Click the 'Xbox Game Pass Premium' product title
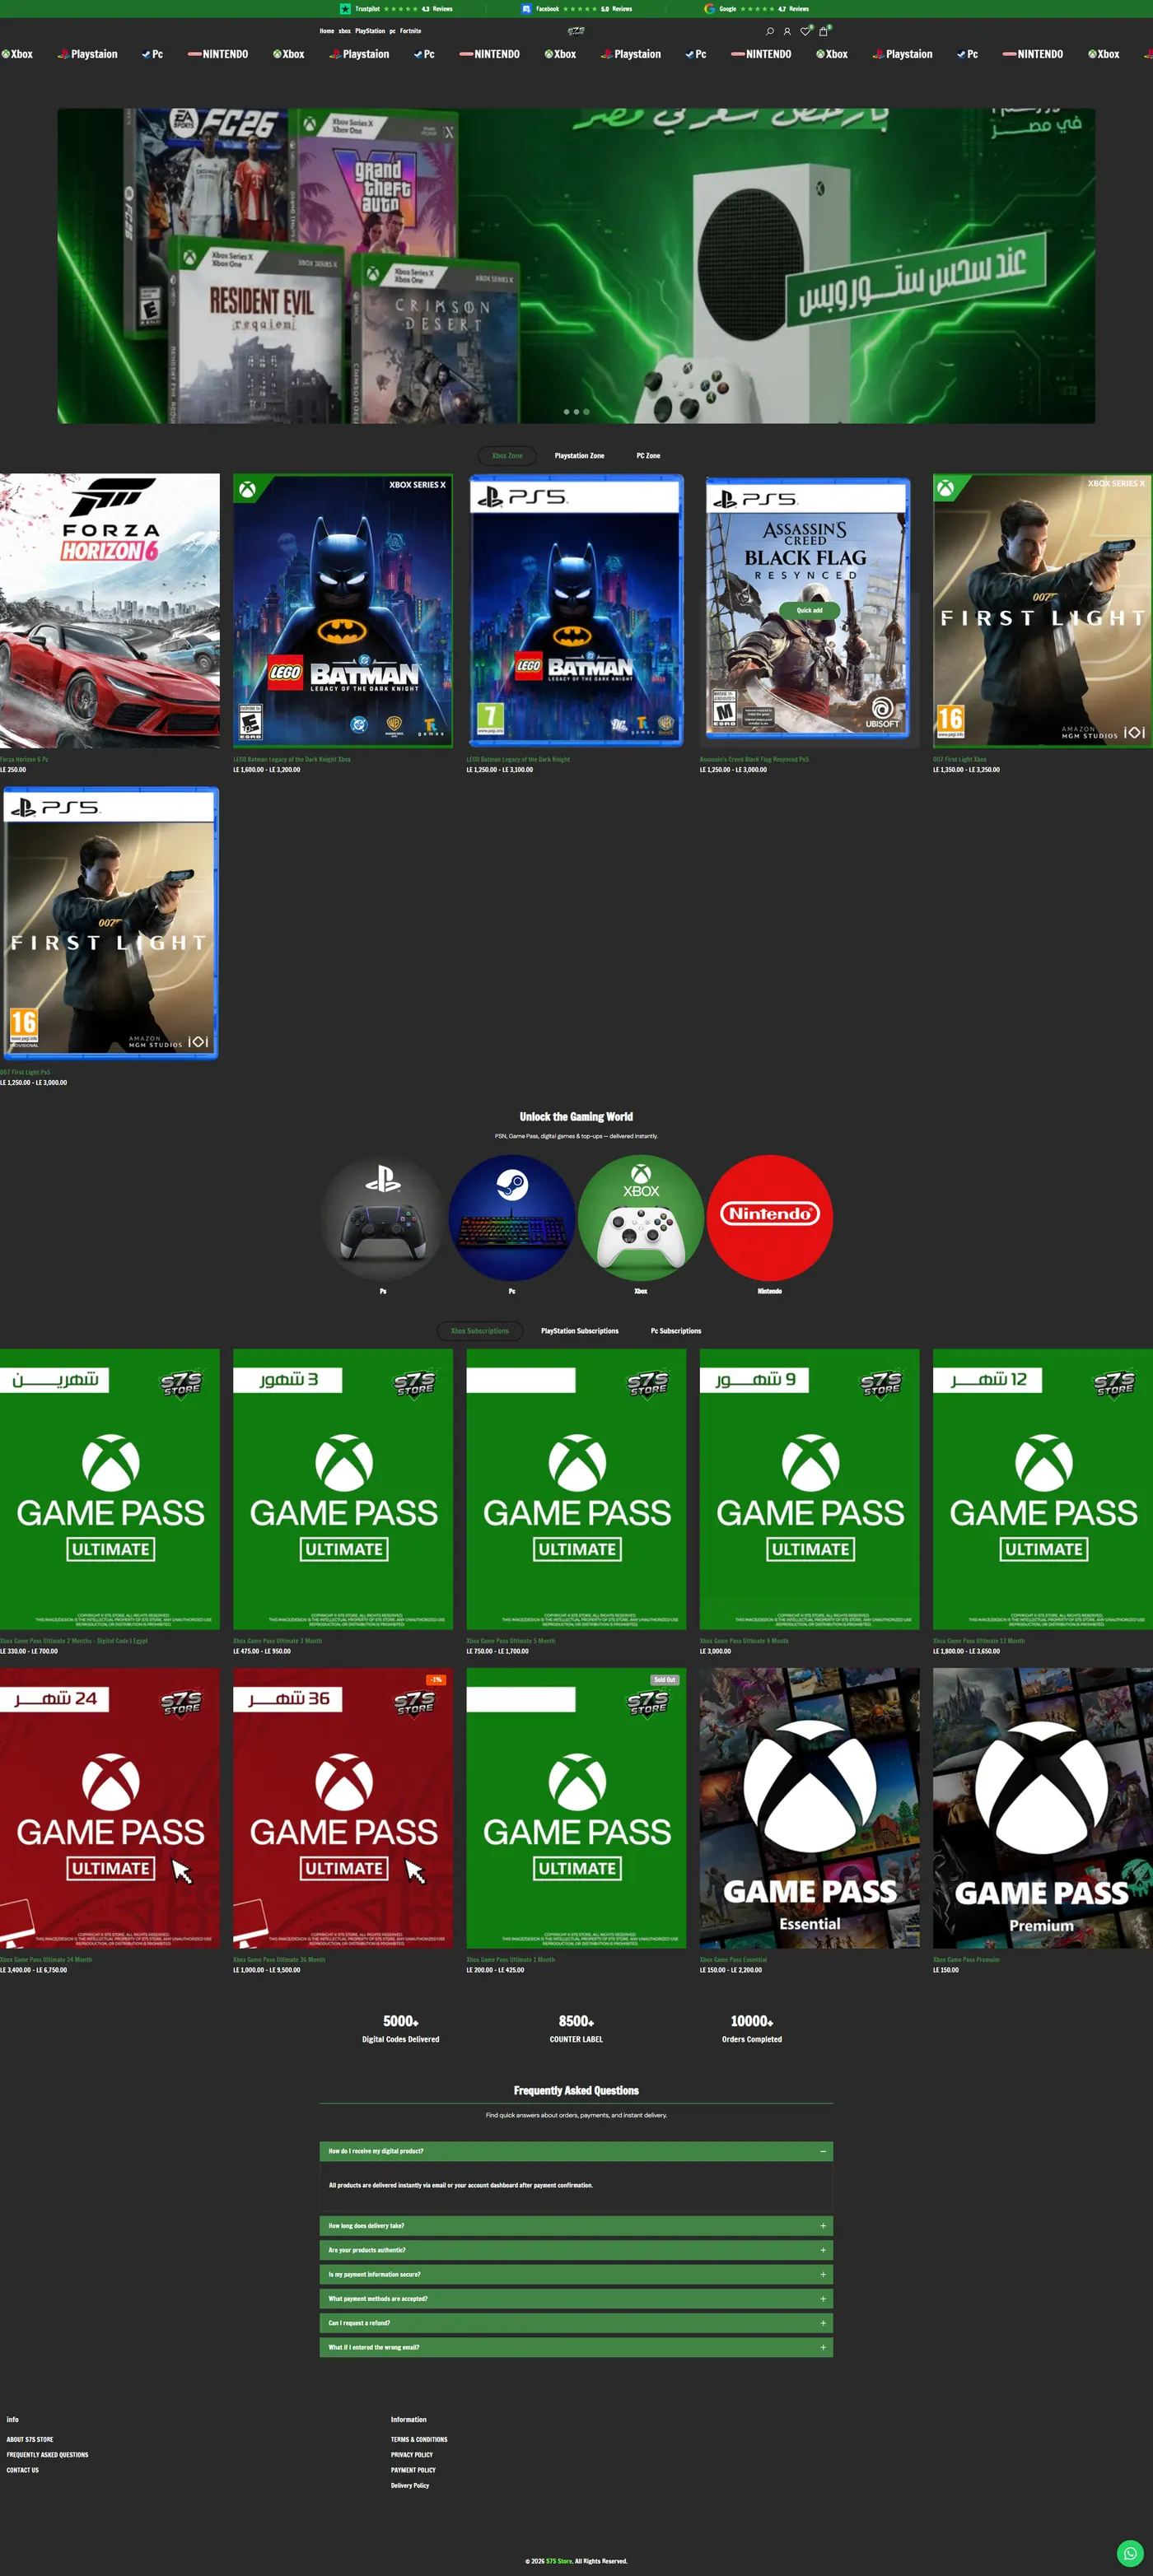 (x=966, y=1960)
